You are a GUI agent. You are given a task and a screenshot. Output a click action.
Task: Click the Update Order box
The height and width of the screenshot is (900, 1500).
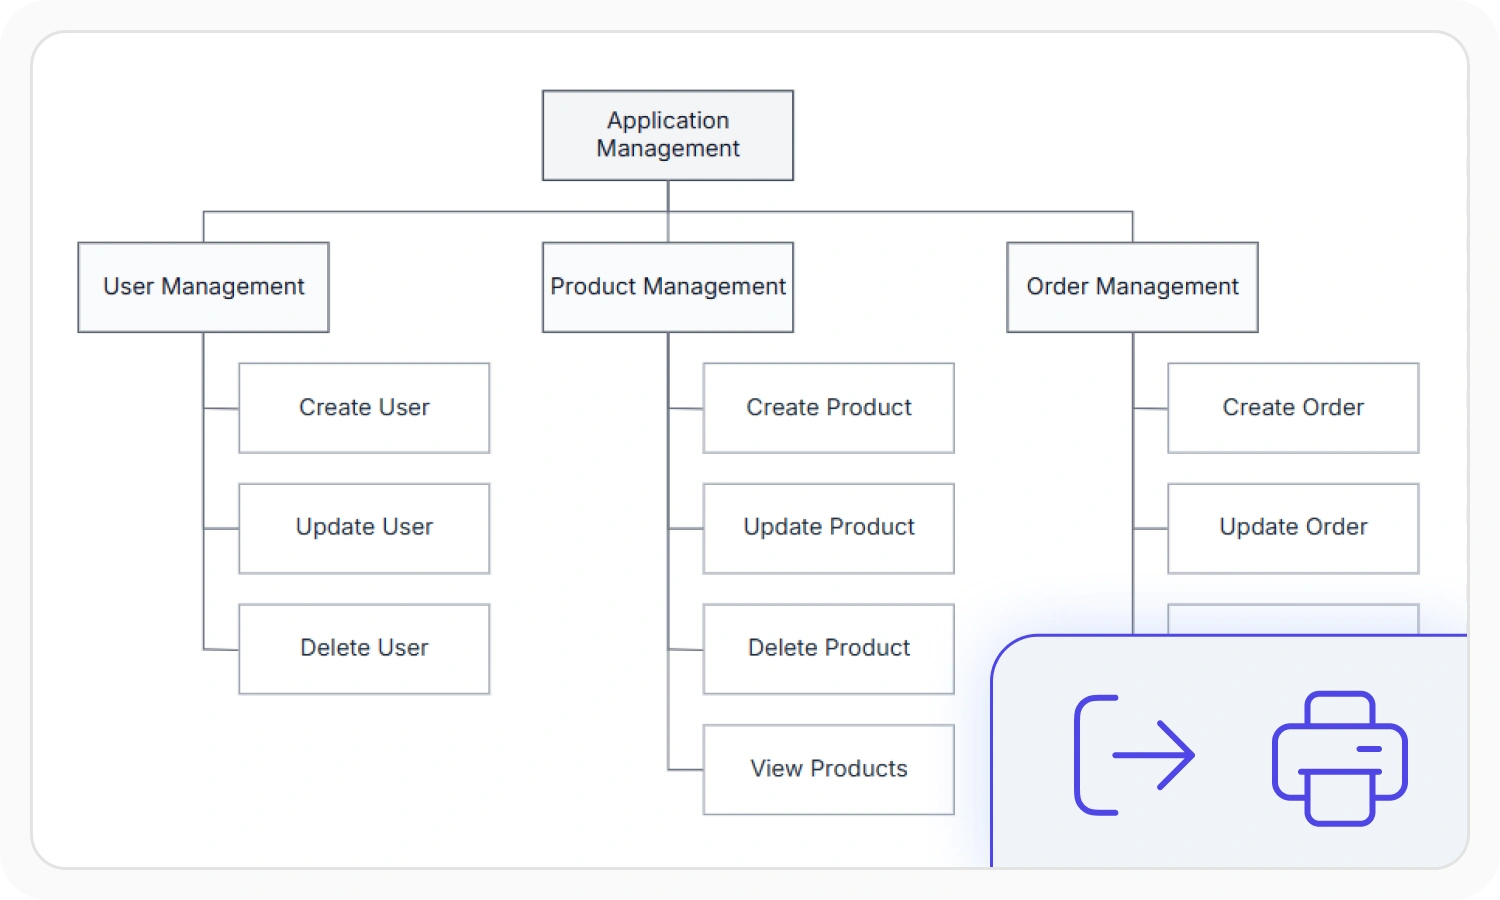(x=1293, y=528)
